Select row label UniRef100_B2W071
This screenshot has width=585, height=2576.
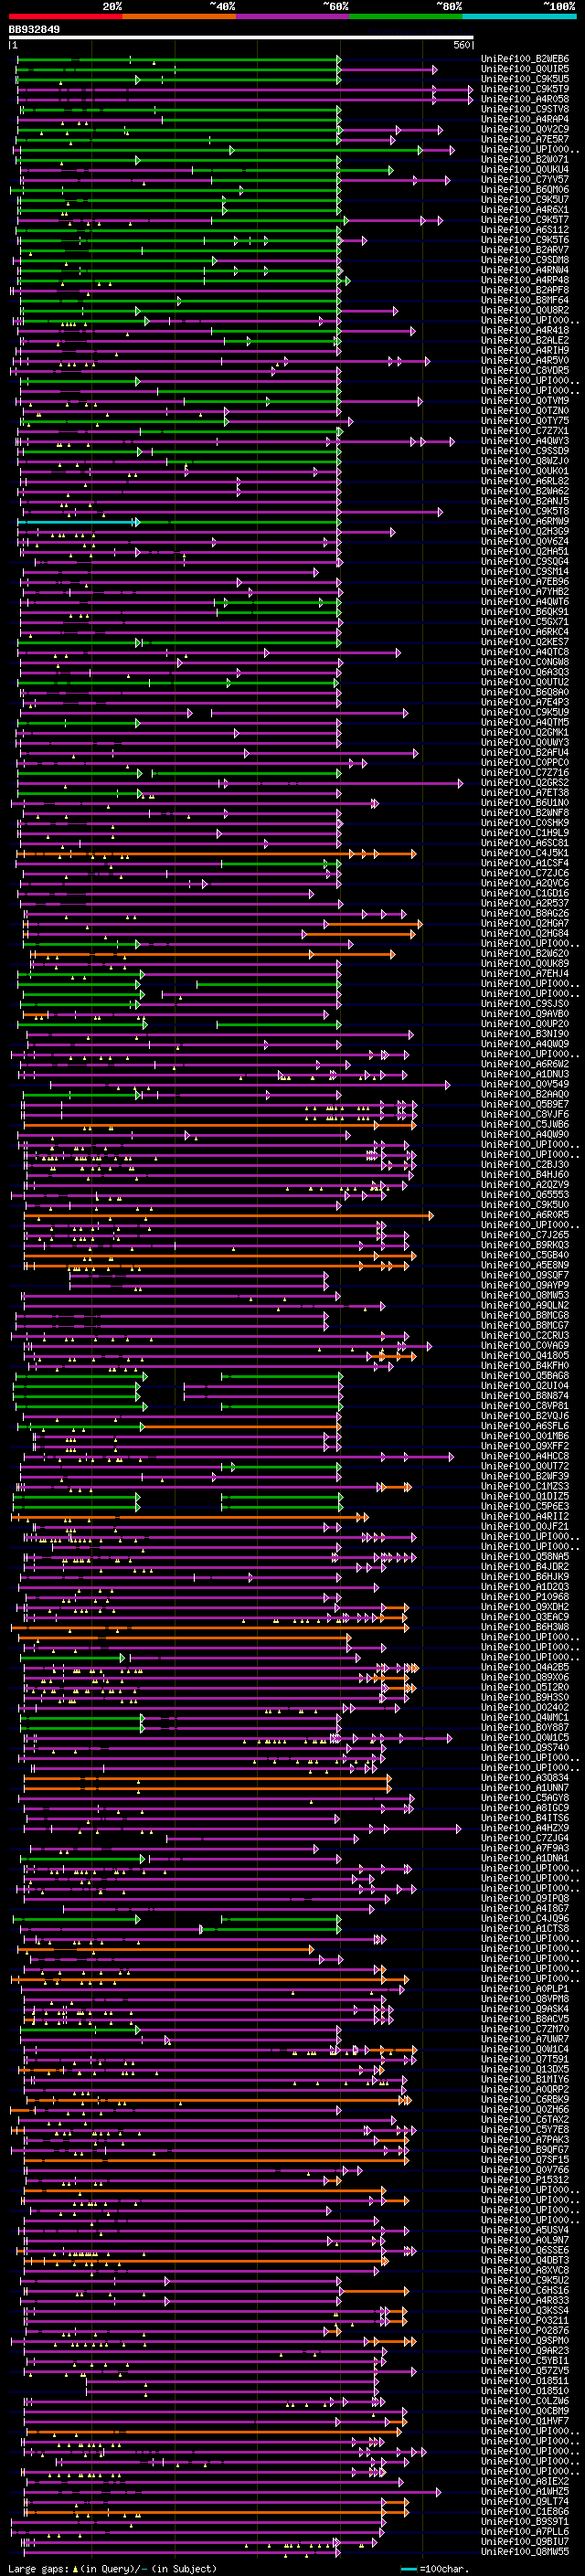coord(525,159)
